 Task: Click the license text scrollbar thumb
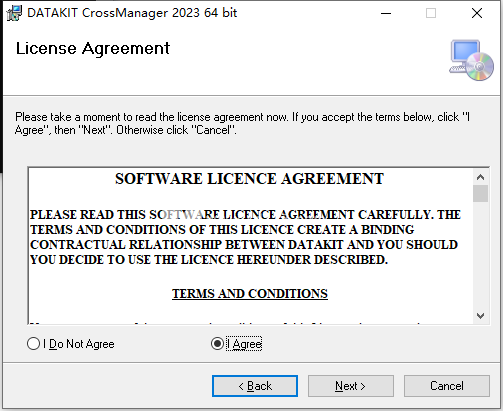(480, 193)
